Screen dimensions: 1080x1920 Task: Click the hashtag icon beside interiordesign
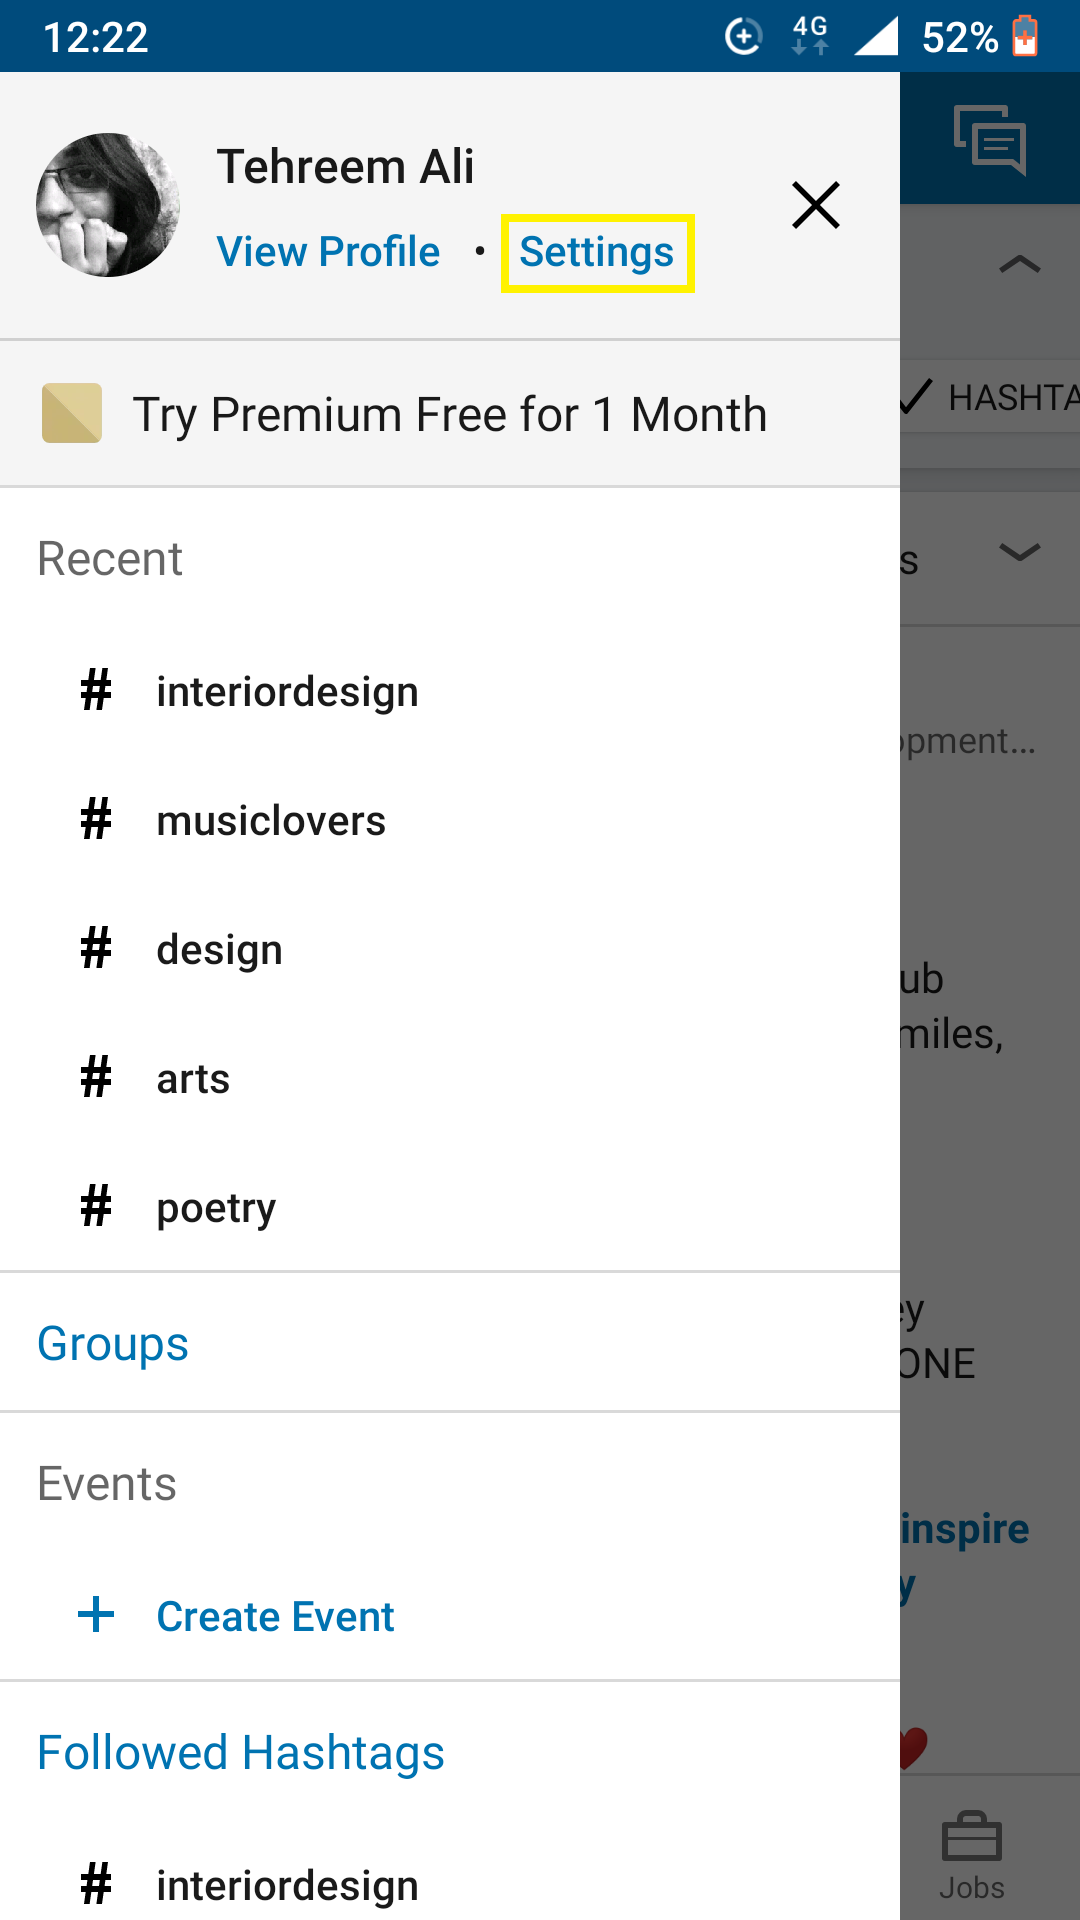[95, 690]
